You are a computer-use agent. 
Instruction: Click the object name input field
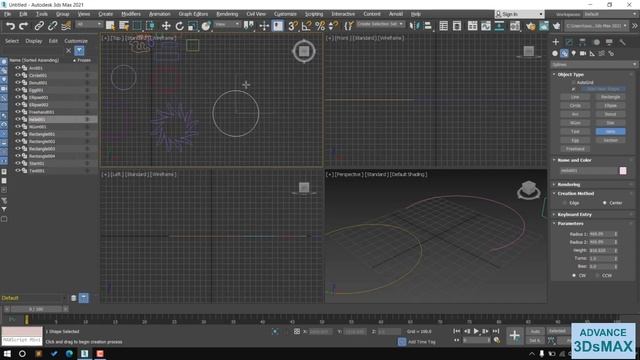point(588,171)
